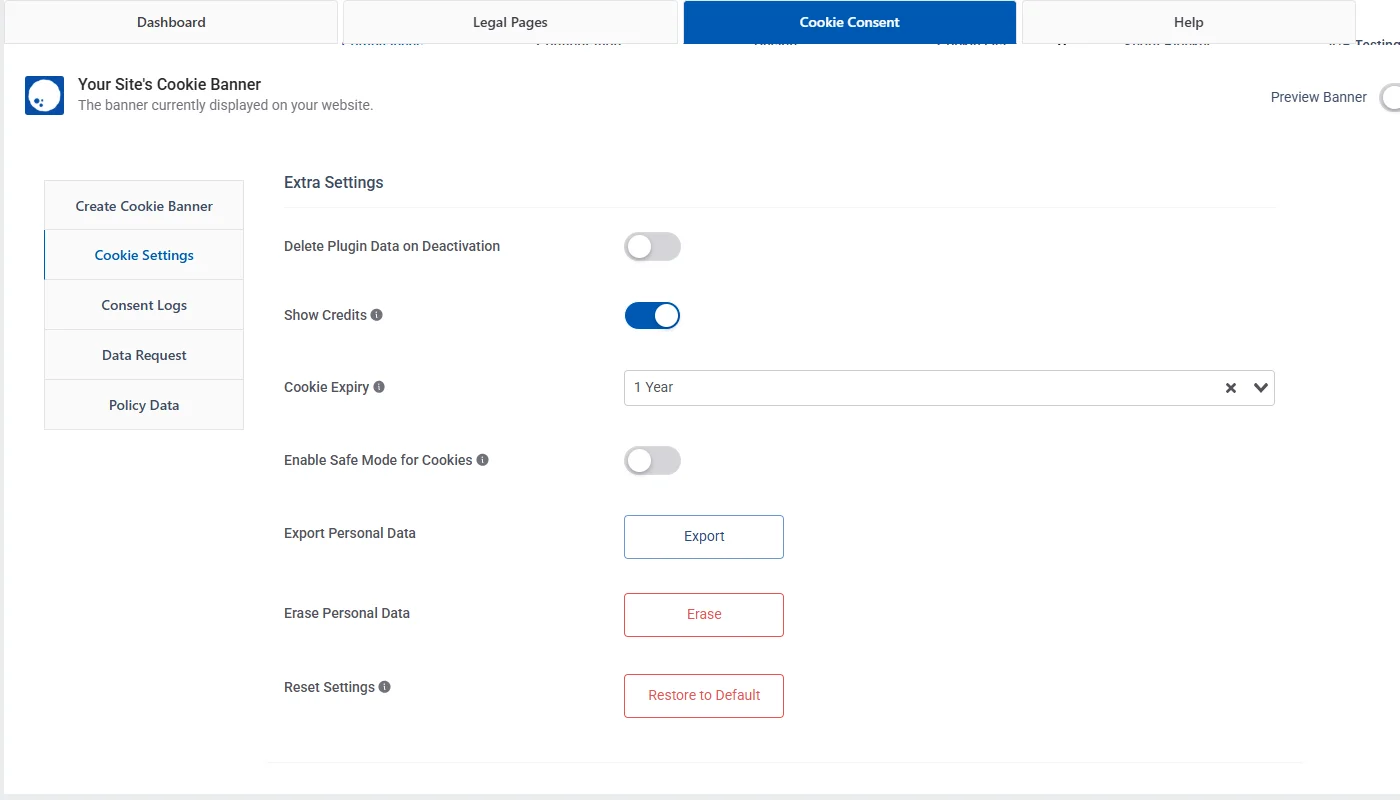This screenshot has width=1400, height=800.
Task: Toggle Delete Plugin Data on Deactivation
Action: (652, 247)
